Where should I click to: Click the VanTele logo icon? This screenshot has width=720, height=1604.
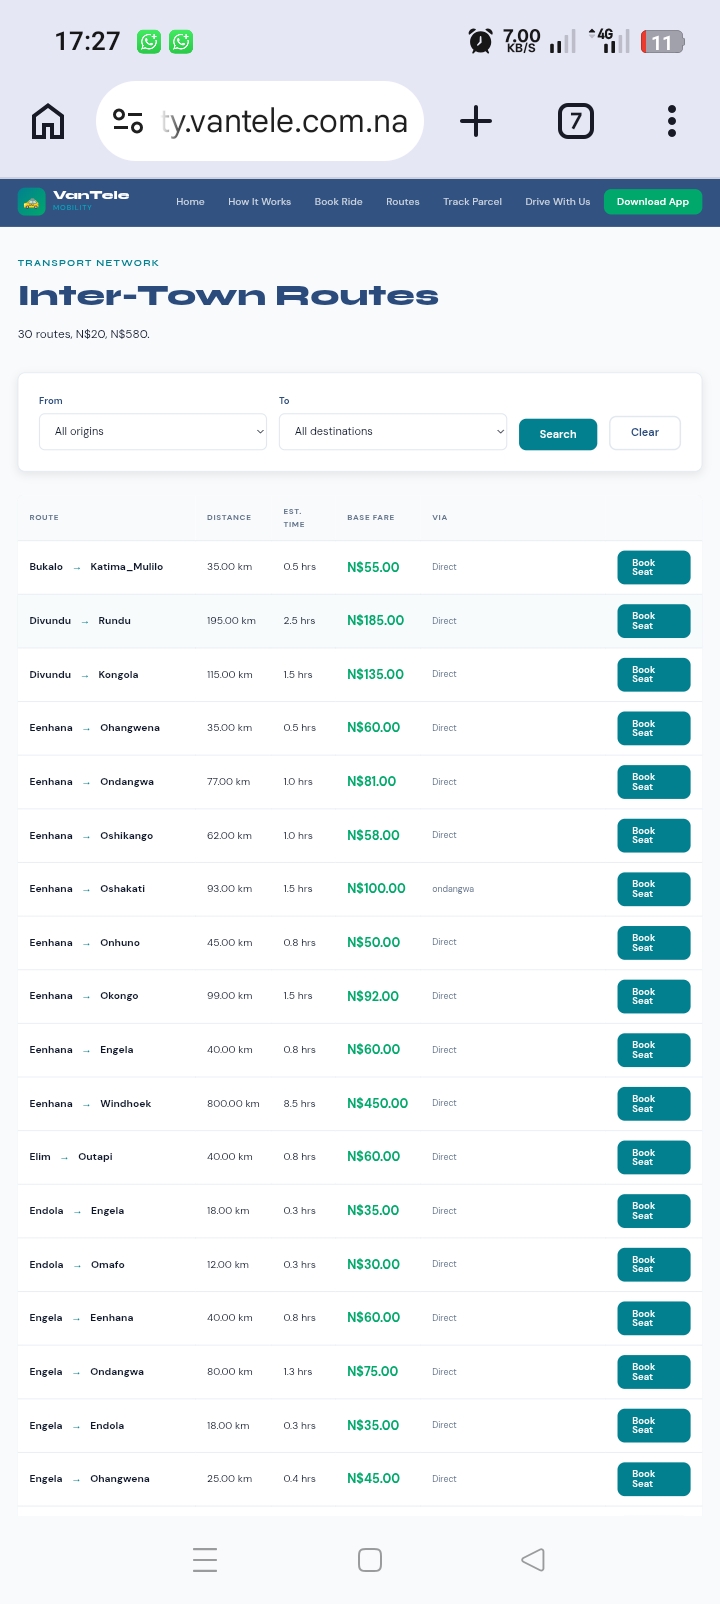32,202
